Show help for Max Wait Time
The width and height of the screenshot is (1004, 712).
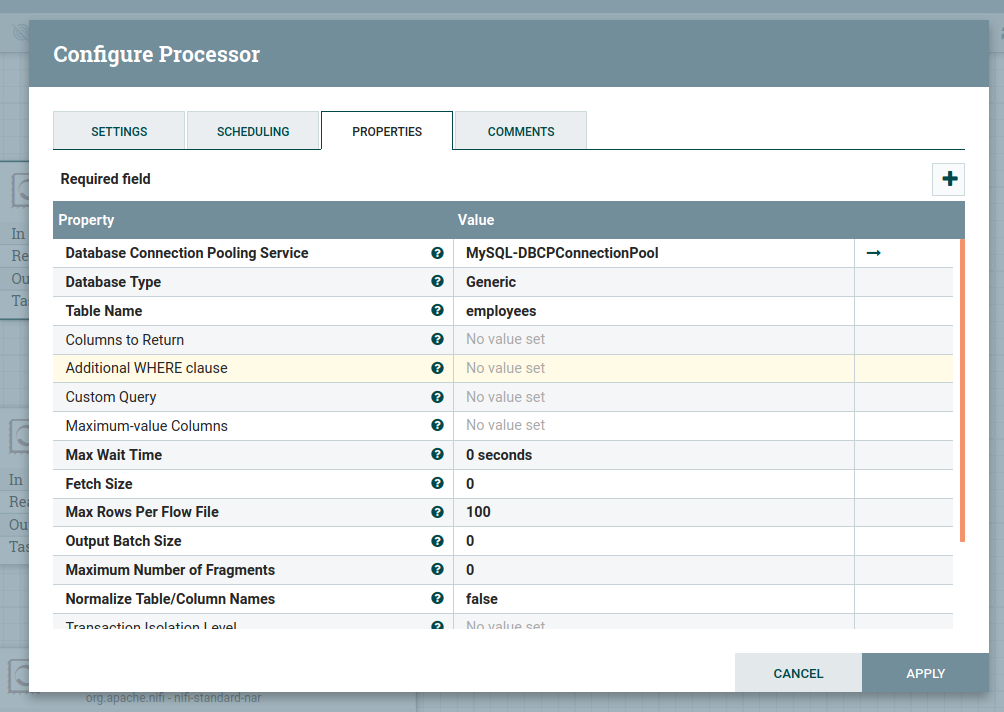point(437,455)
